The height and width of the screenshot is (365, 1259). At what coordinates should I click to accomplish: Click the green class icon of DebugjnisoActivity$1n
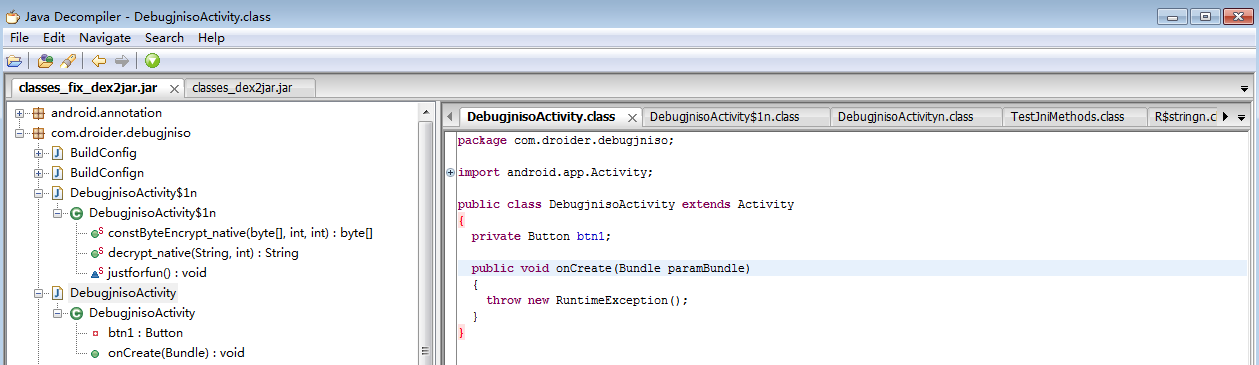pos(76,213)
